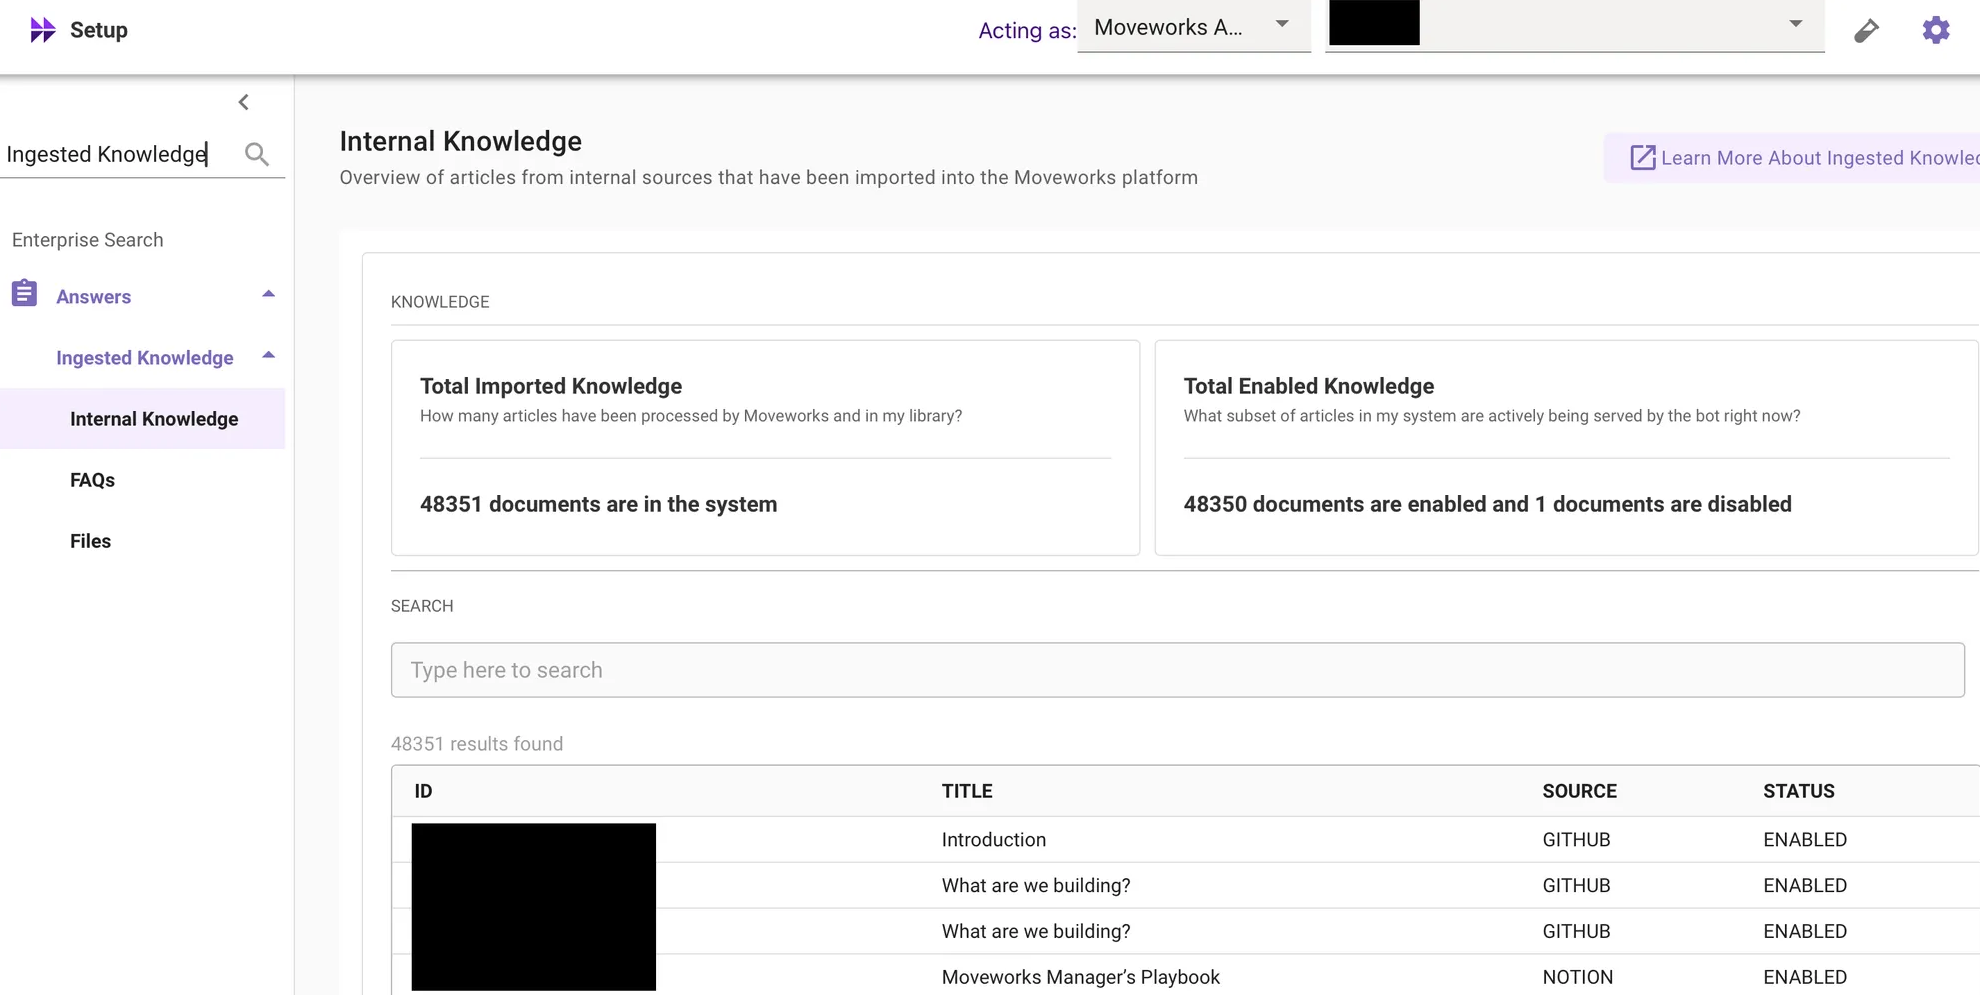This screenshot has width=1980, height=995.
Task: Click the ID column header
Action: coord(423,791)
